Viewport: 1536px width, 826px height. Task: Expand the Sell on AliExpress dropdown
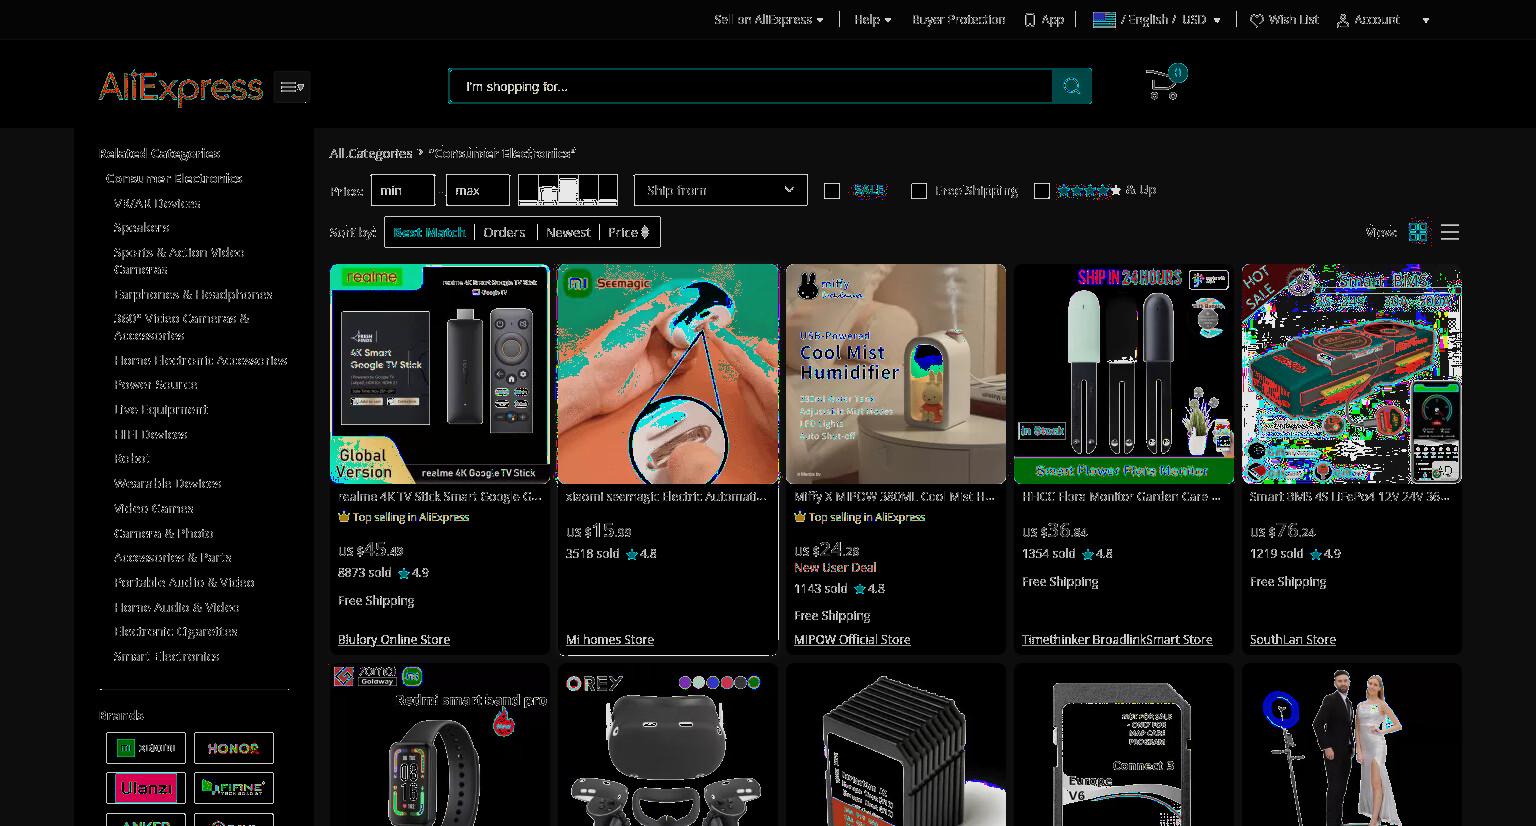(x=769, y=20)
